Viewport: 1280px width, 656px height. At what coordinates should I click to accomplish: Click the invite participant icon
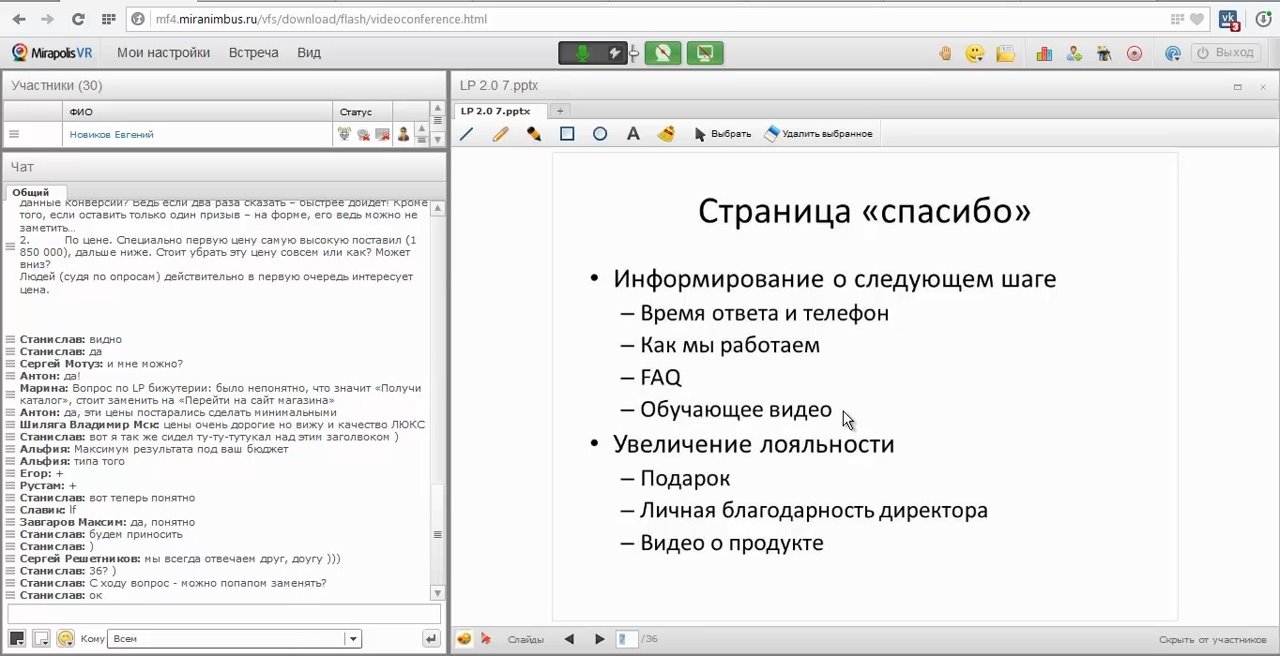(x=1074, y=53)
